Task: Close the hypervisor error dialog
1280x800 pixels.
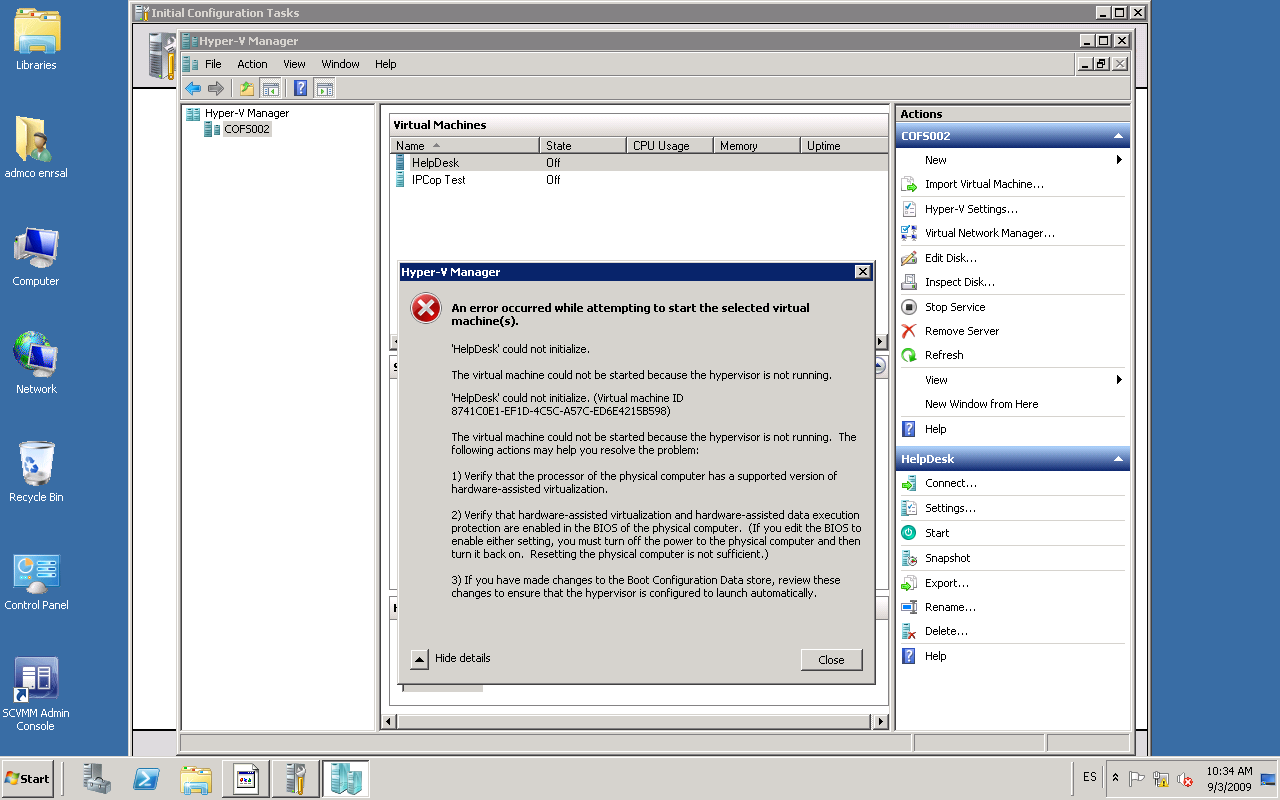Action: 830,660
